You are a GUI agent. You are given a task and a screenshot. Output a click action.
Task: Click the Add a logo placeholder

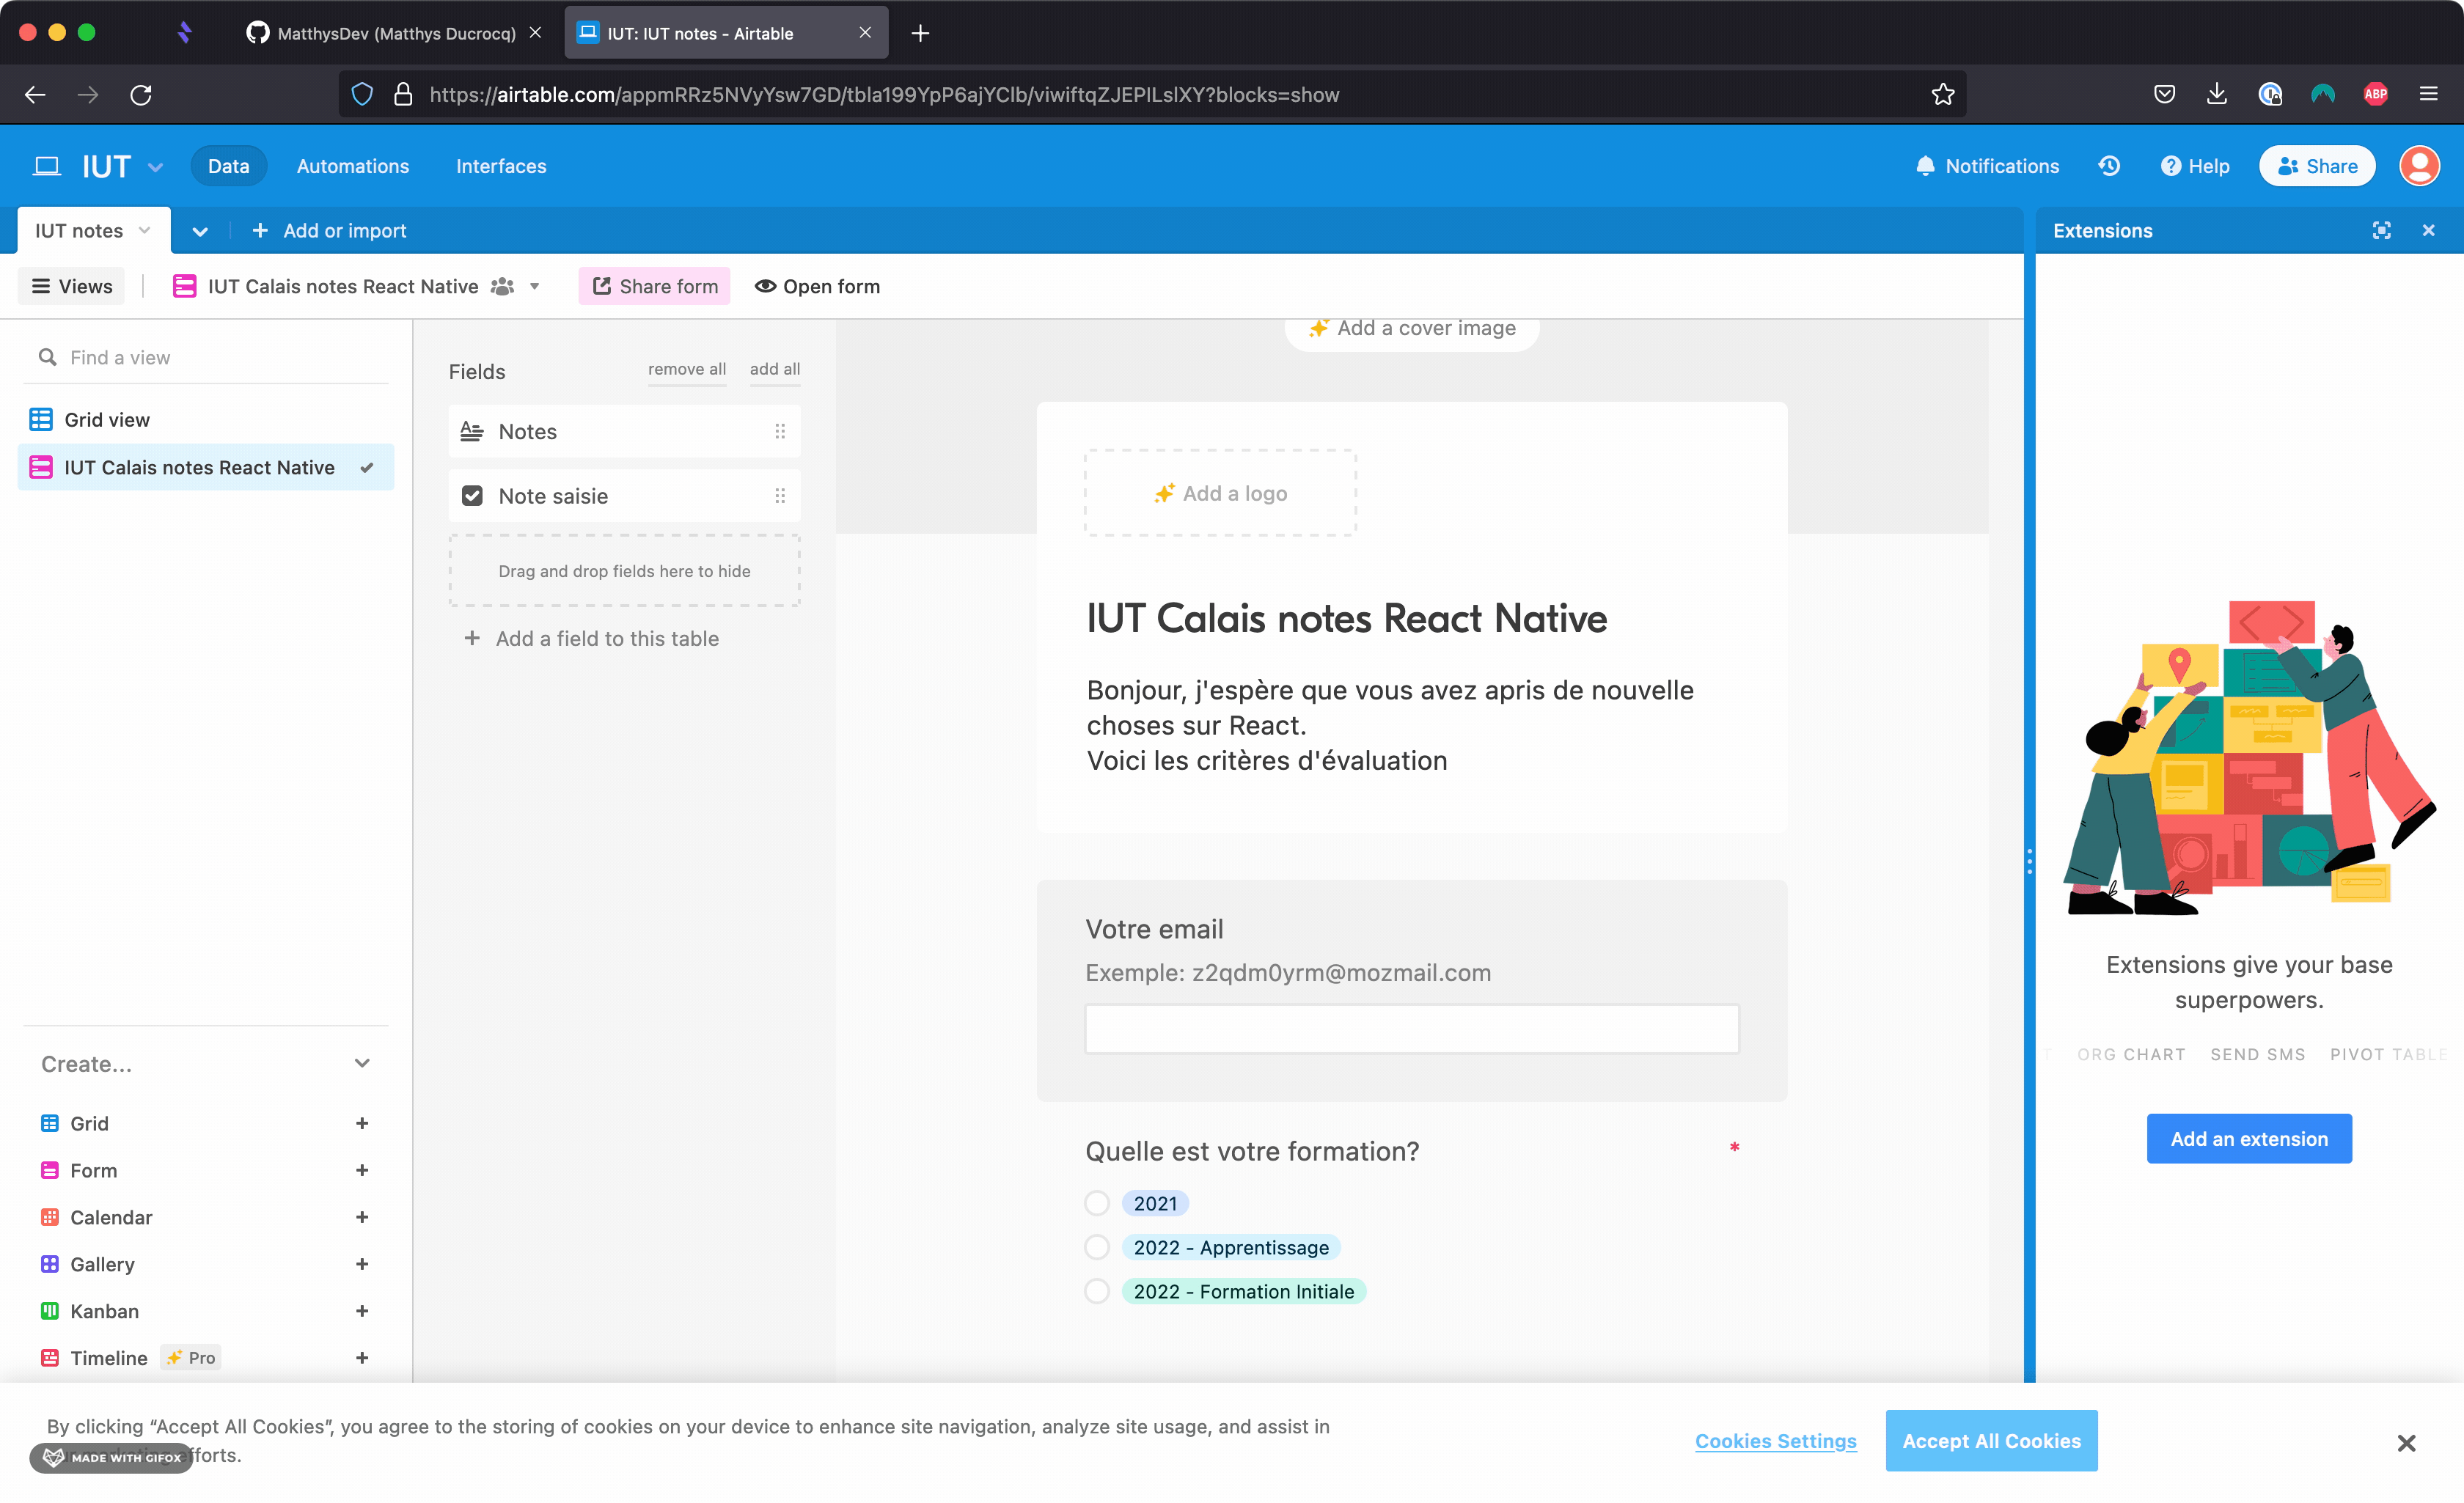(x=1220, y=493)
